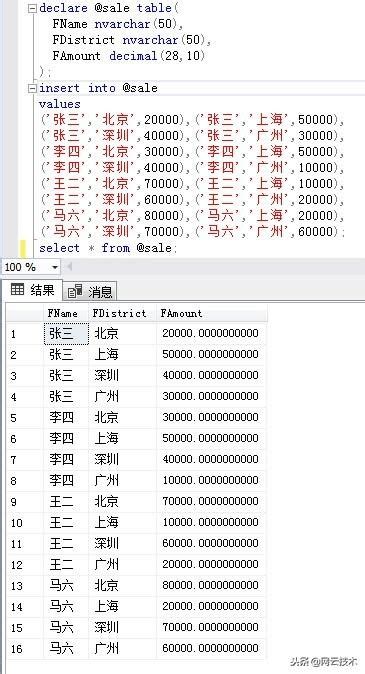
Task: Click the FDistrict nvarchar(50) definition line
Action: pos(132,40)
